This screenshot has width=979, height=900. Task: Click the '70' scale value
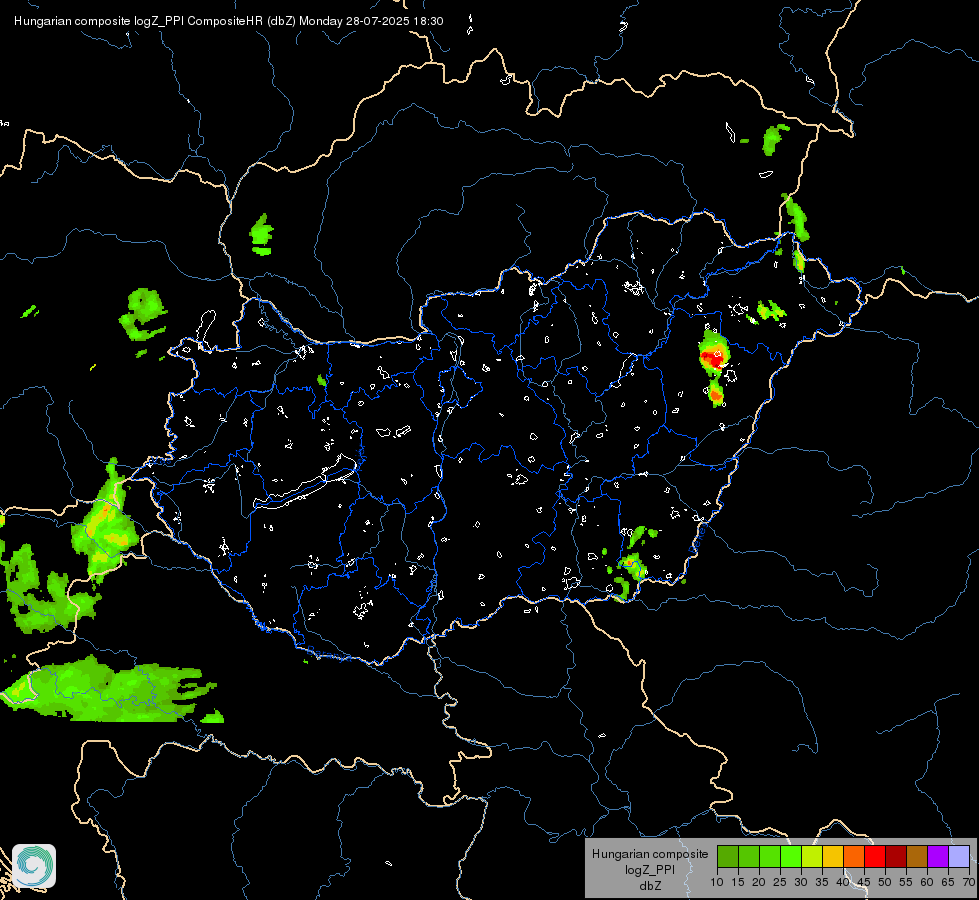(x=969, y=883)
